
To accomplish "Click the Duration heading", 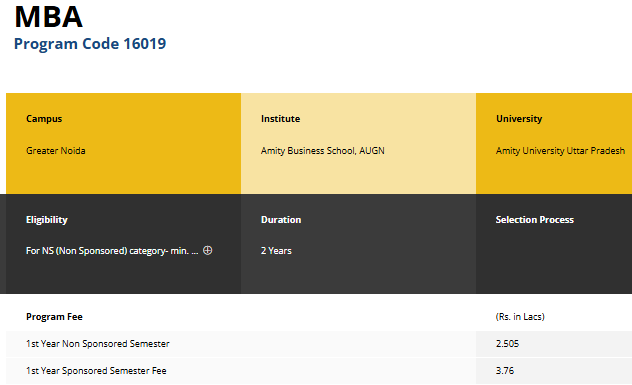I will coord(281,220).
